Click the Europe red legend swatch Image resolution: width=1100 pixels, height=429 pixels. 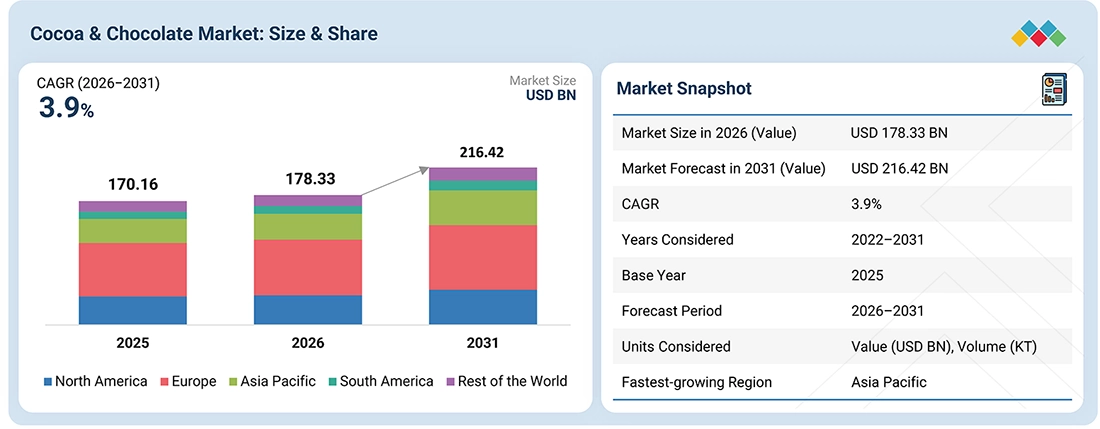(164, 382)
